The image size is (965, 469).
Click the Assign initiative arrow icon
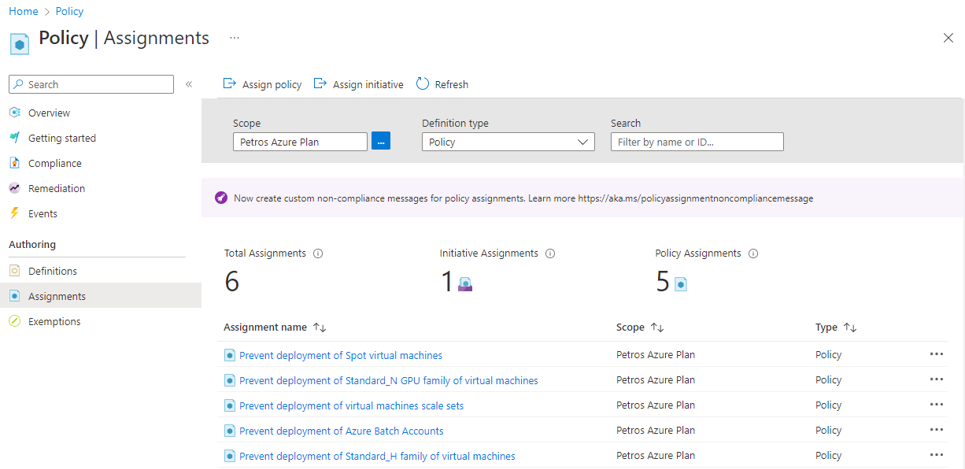320,84
